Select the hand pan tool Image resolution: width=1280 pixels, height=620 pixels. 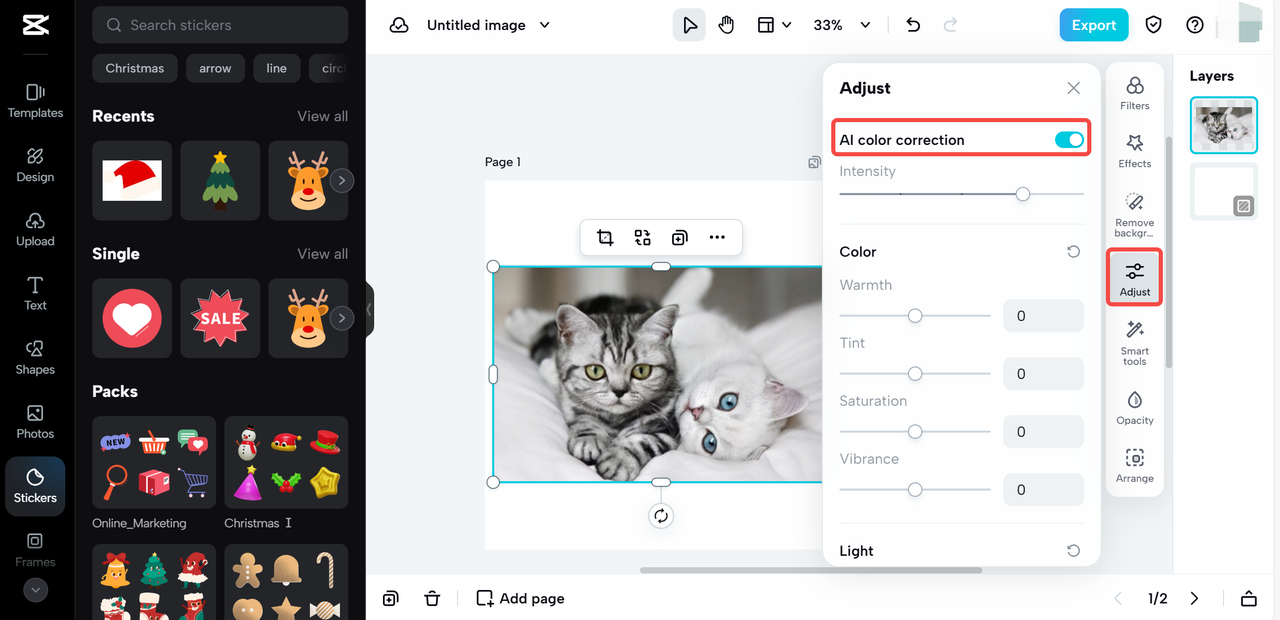pyautogui.click(x=726, y=25)
